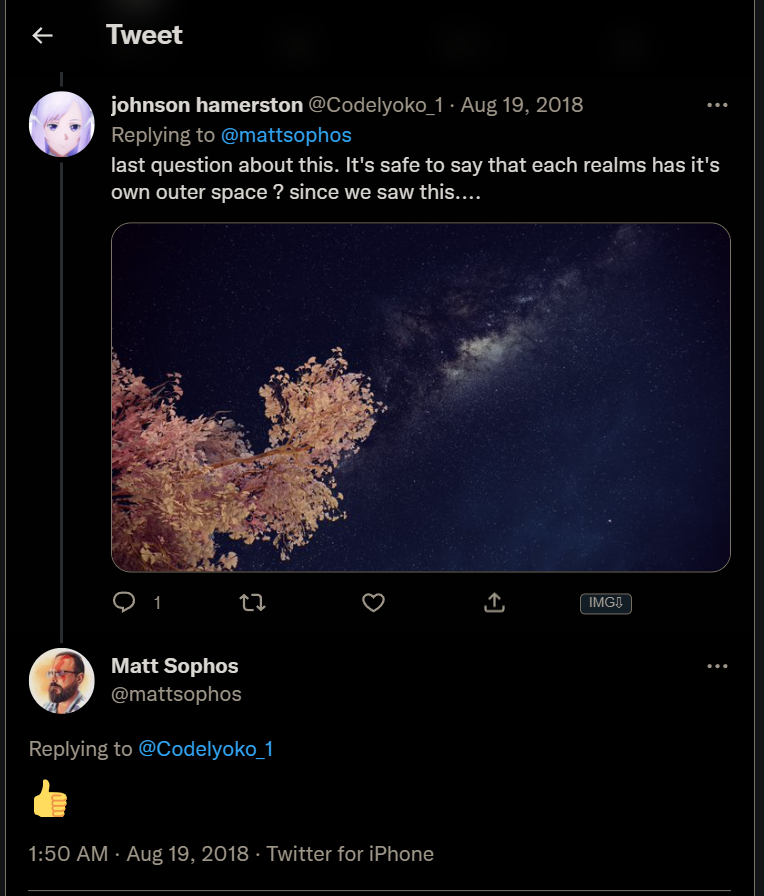Open the @Codelyoko_1 link in Matt's reply
The image size is (764, 896).
205,749
